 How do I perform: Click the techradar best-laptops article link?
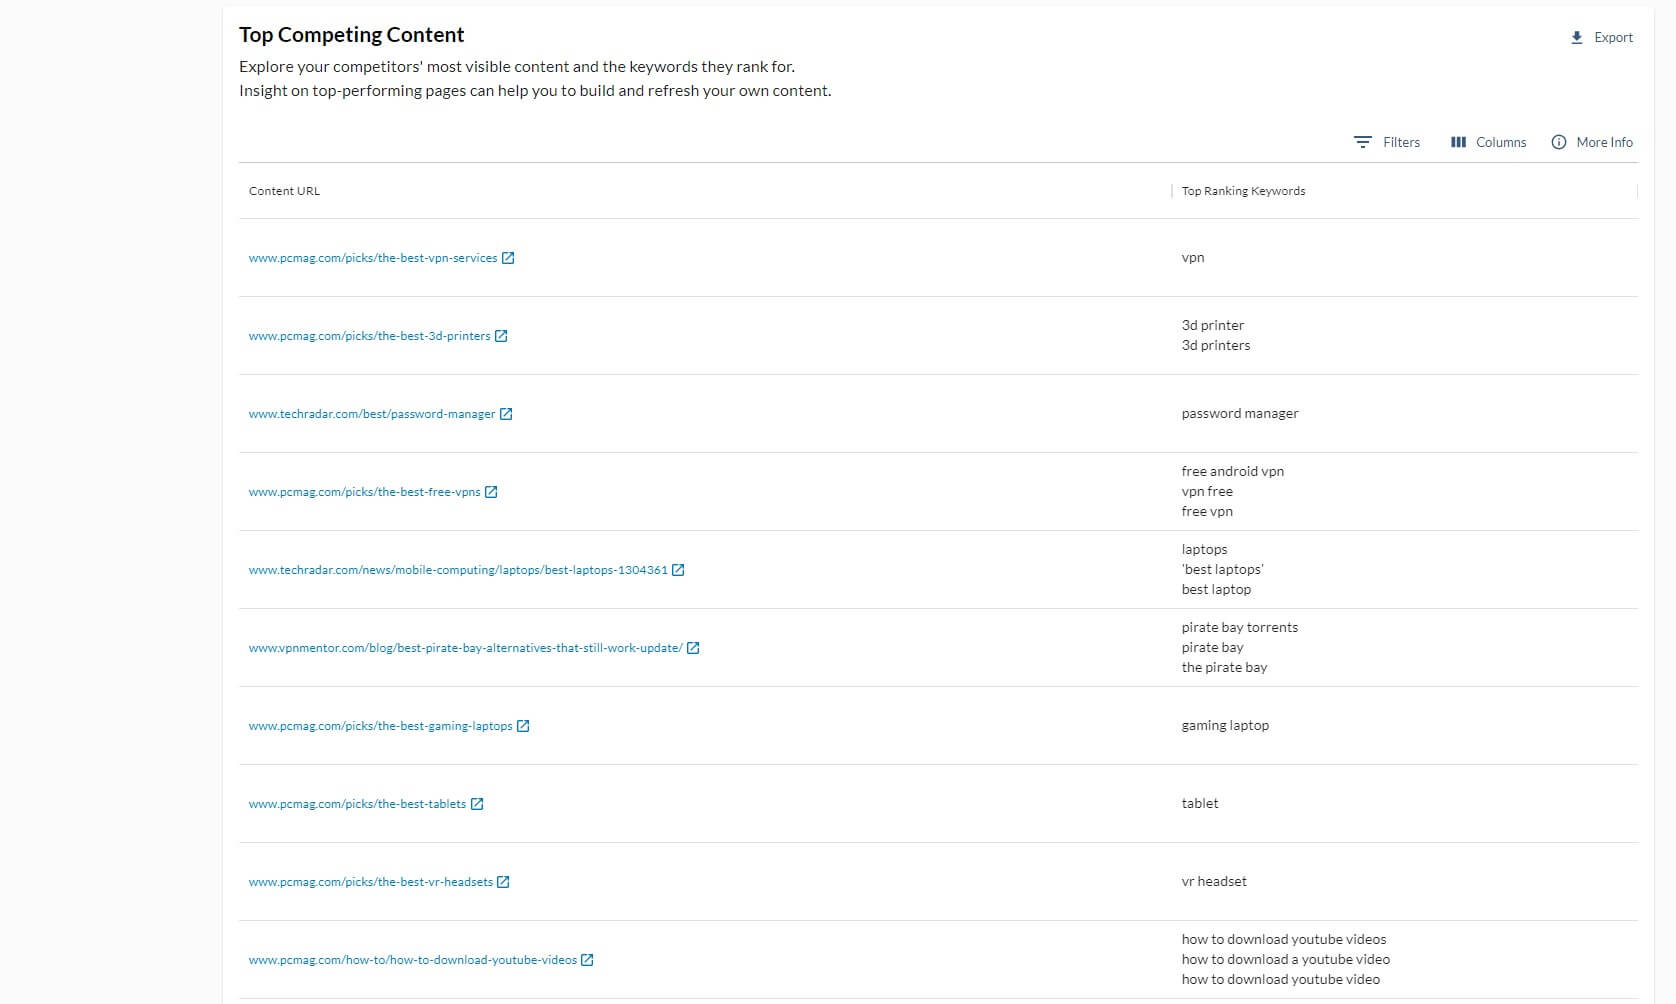tap(458, 569)
